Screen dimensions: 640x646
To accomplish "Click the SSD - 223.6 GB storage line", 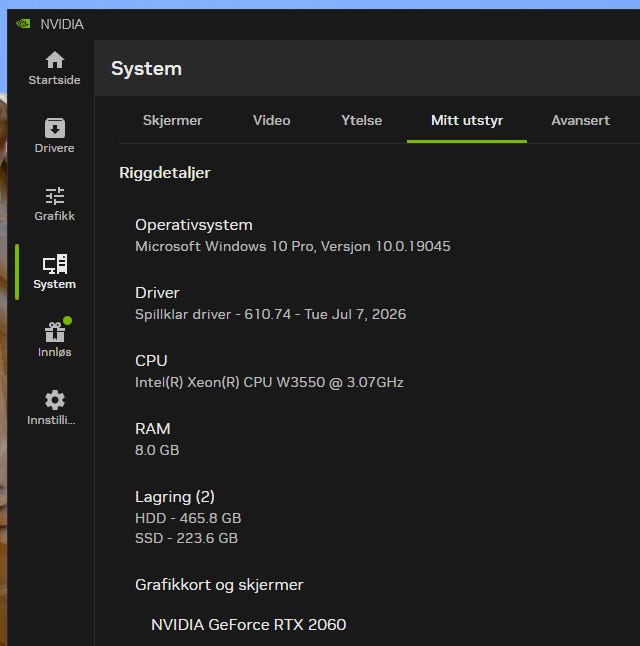I will click(186, 538).
